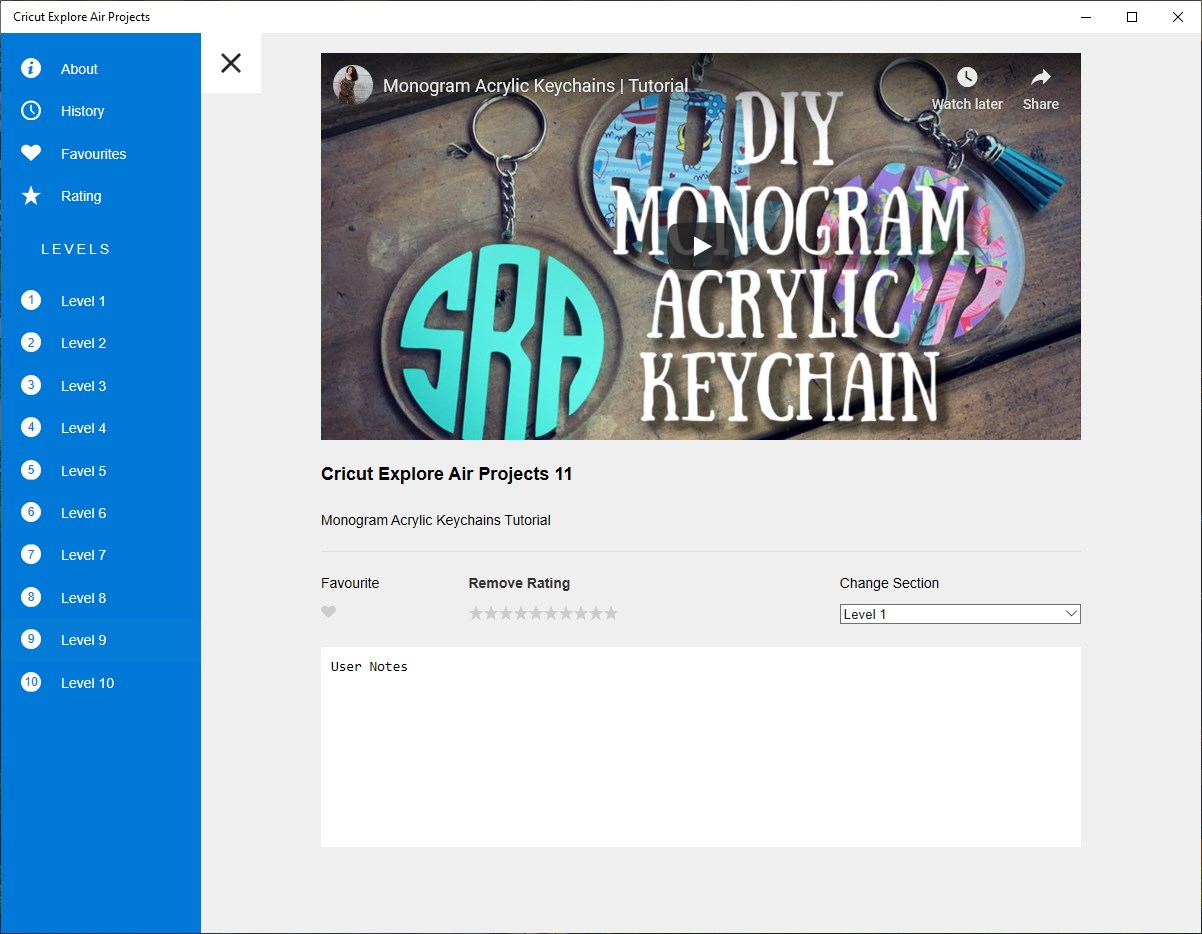Click the Watch later clock icon
The width and height of the screenshot is (1202, 934).
[966, 76]
